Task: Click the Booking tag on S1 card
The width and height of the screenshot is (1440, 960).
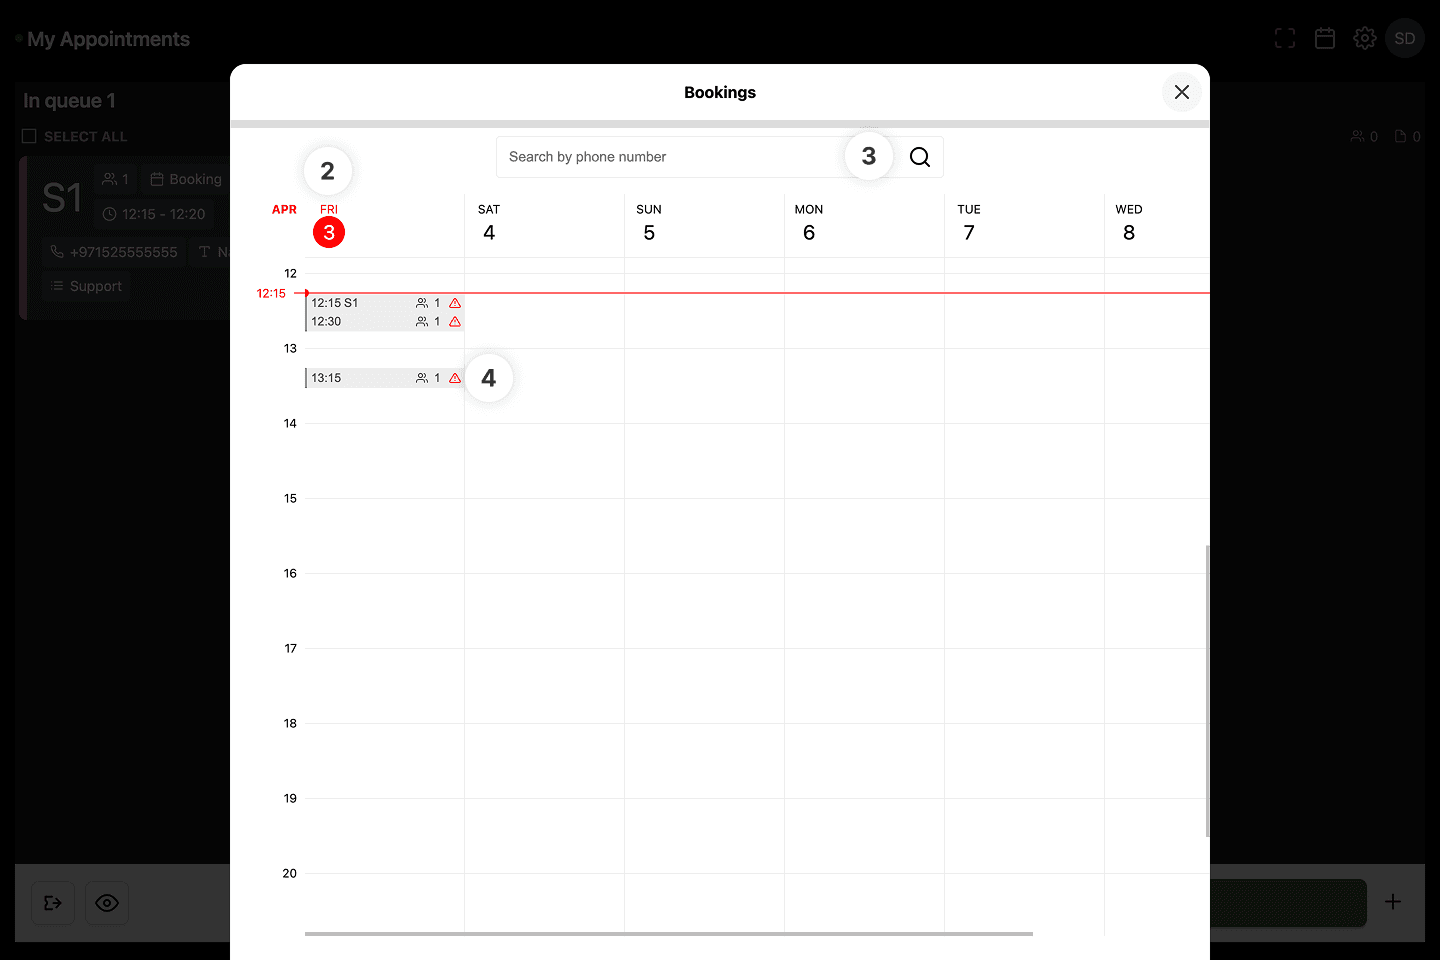Action: point(186,179)
